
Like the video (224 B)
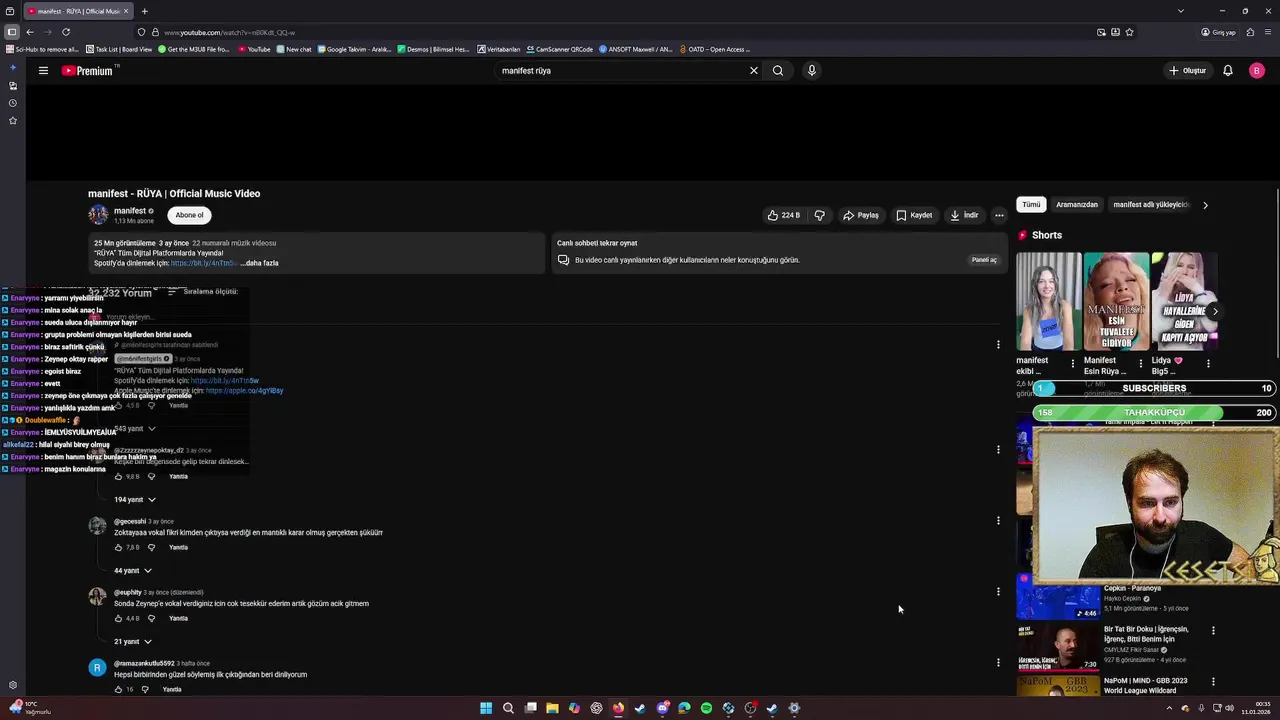coord(783,215)
